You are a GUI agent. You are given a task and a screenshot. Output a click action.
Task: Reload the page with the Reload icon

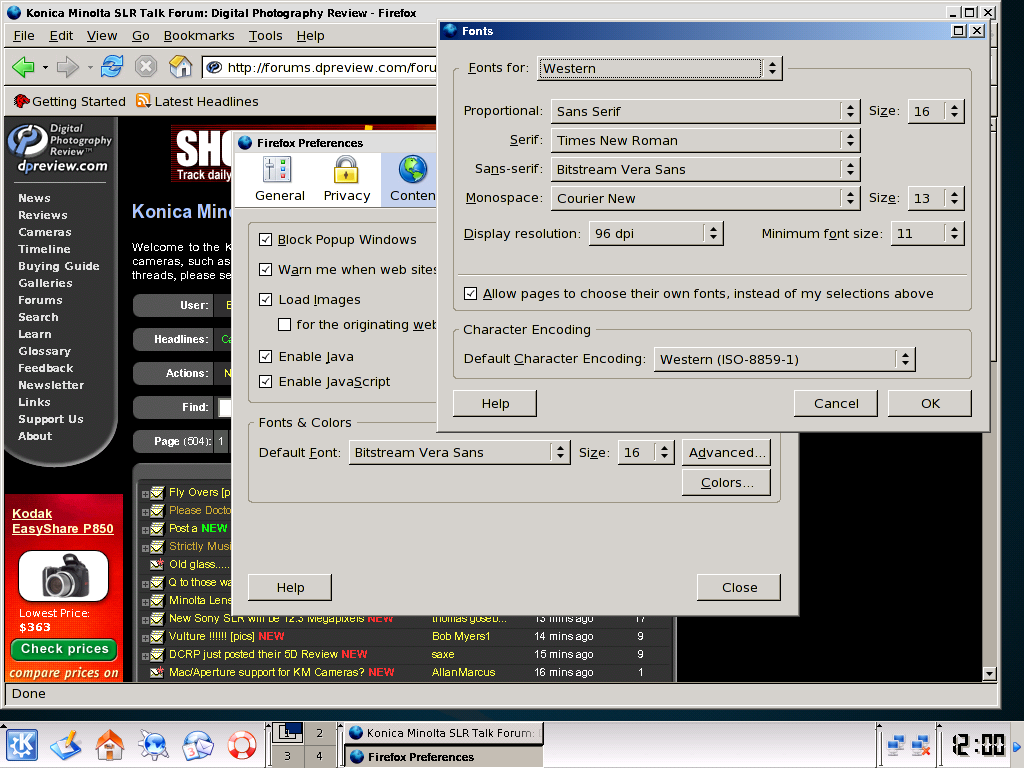click(x=112, y=67)
